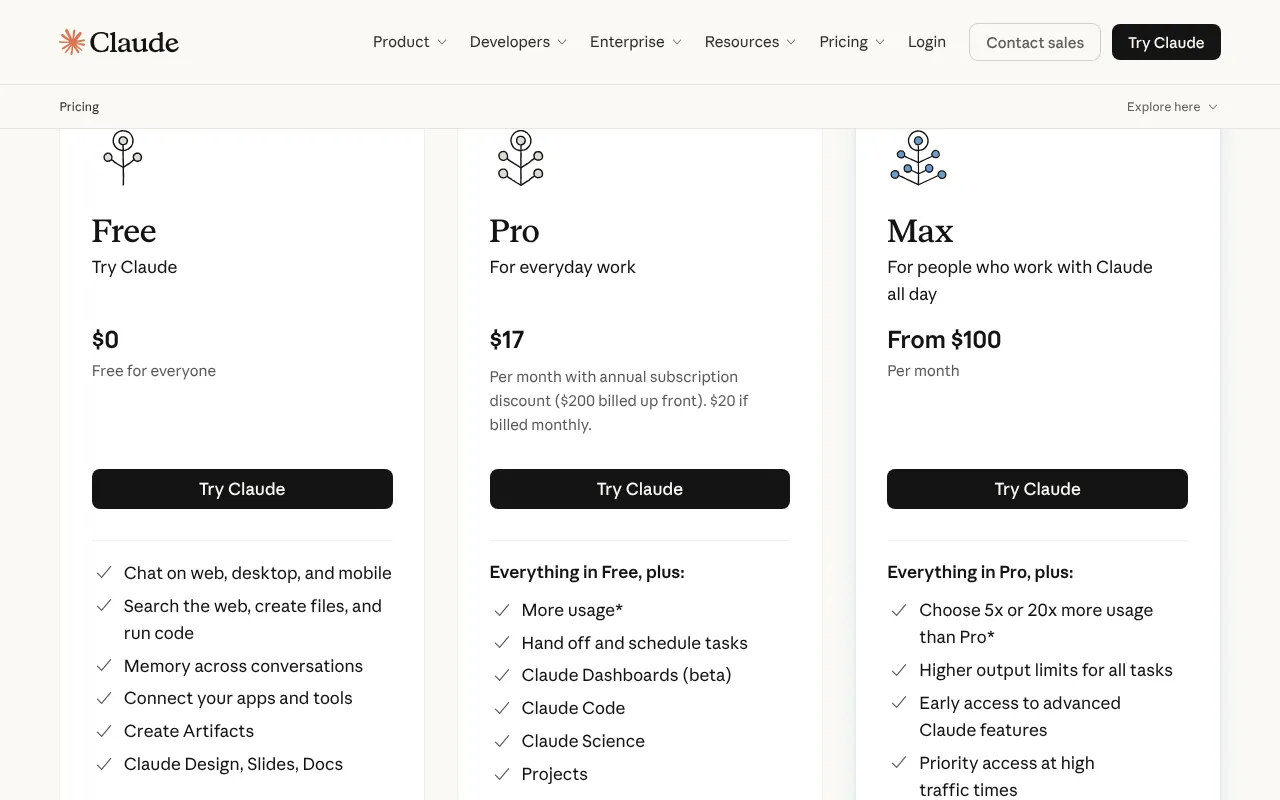Click Try Claude under the Free plan
The image size is (1280, 800).
pyautogui.click(x=242, y=489)
